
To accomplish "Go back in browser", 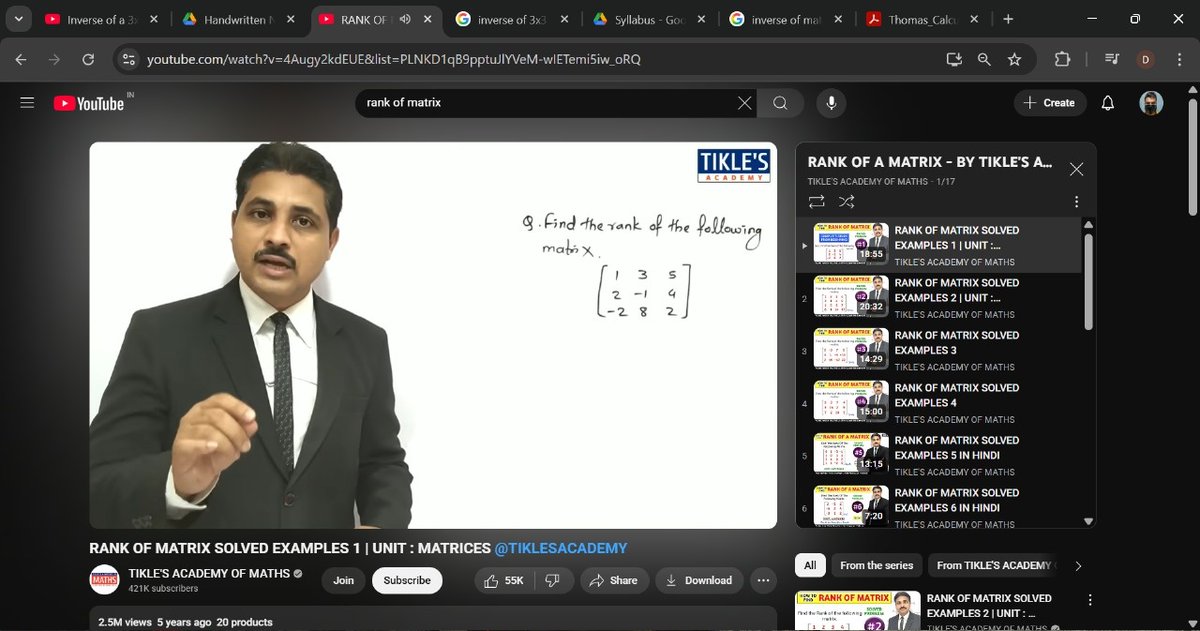I will 21,60.
